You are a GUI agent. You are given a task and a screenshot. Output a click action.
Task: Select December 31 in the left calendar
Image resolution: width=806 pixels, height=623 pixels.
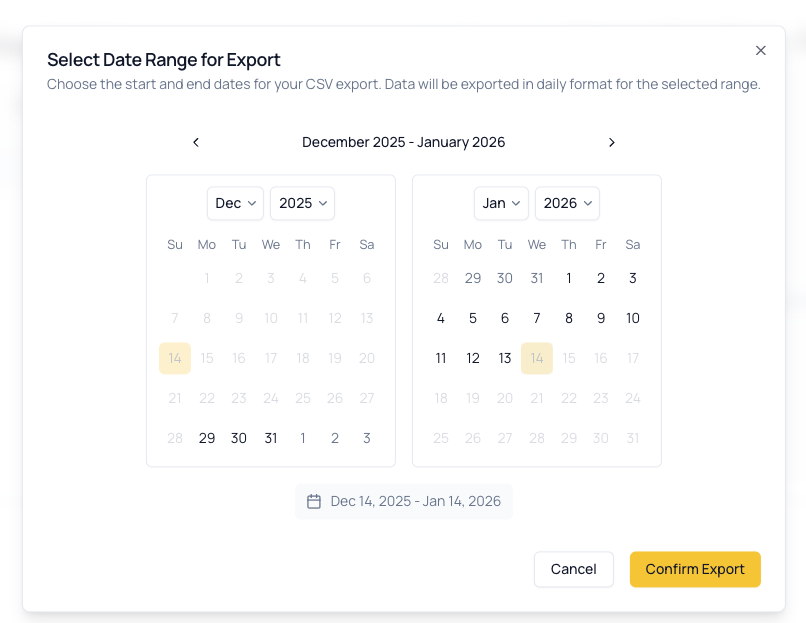tap(271, 438)
